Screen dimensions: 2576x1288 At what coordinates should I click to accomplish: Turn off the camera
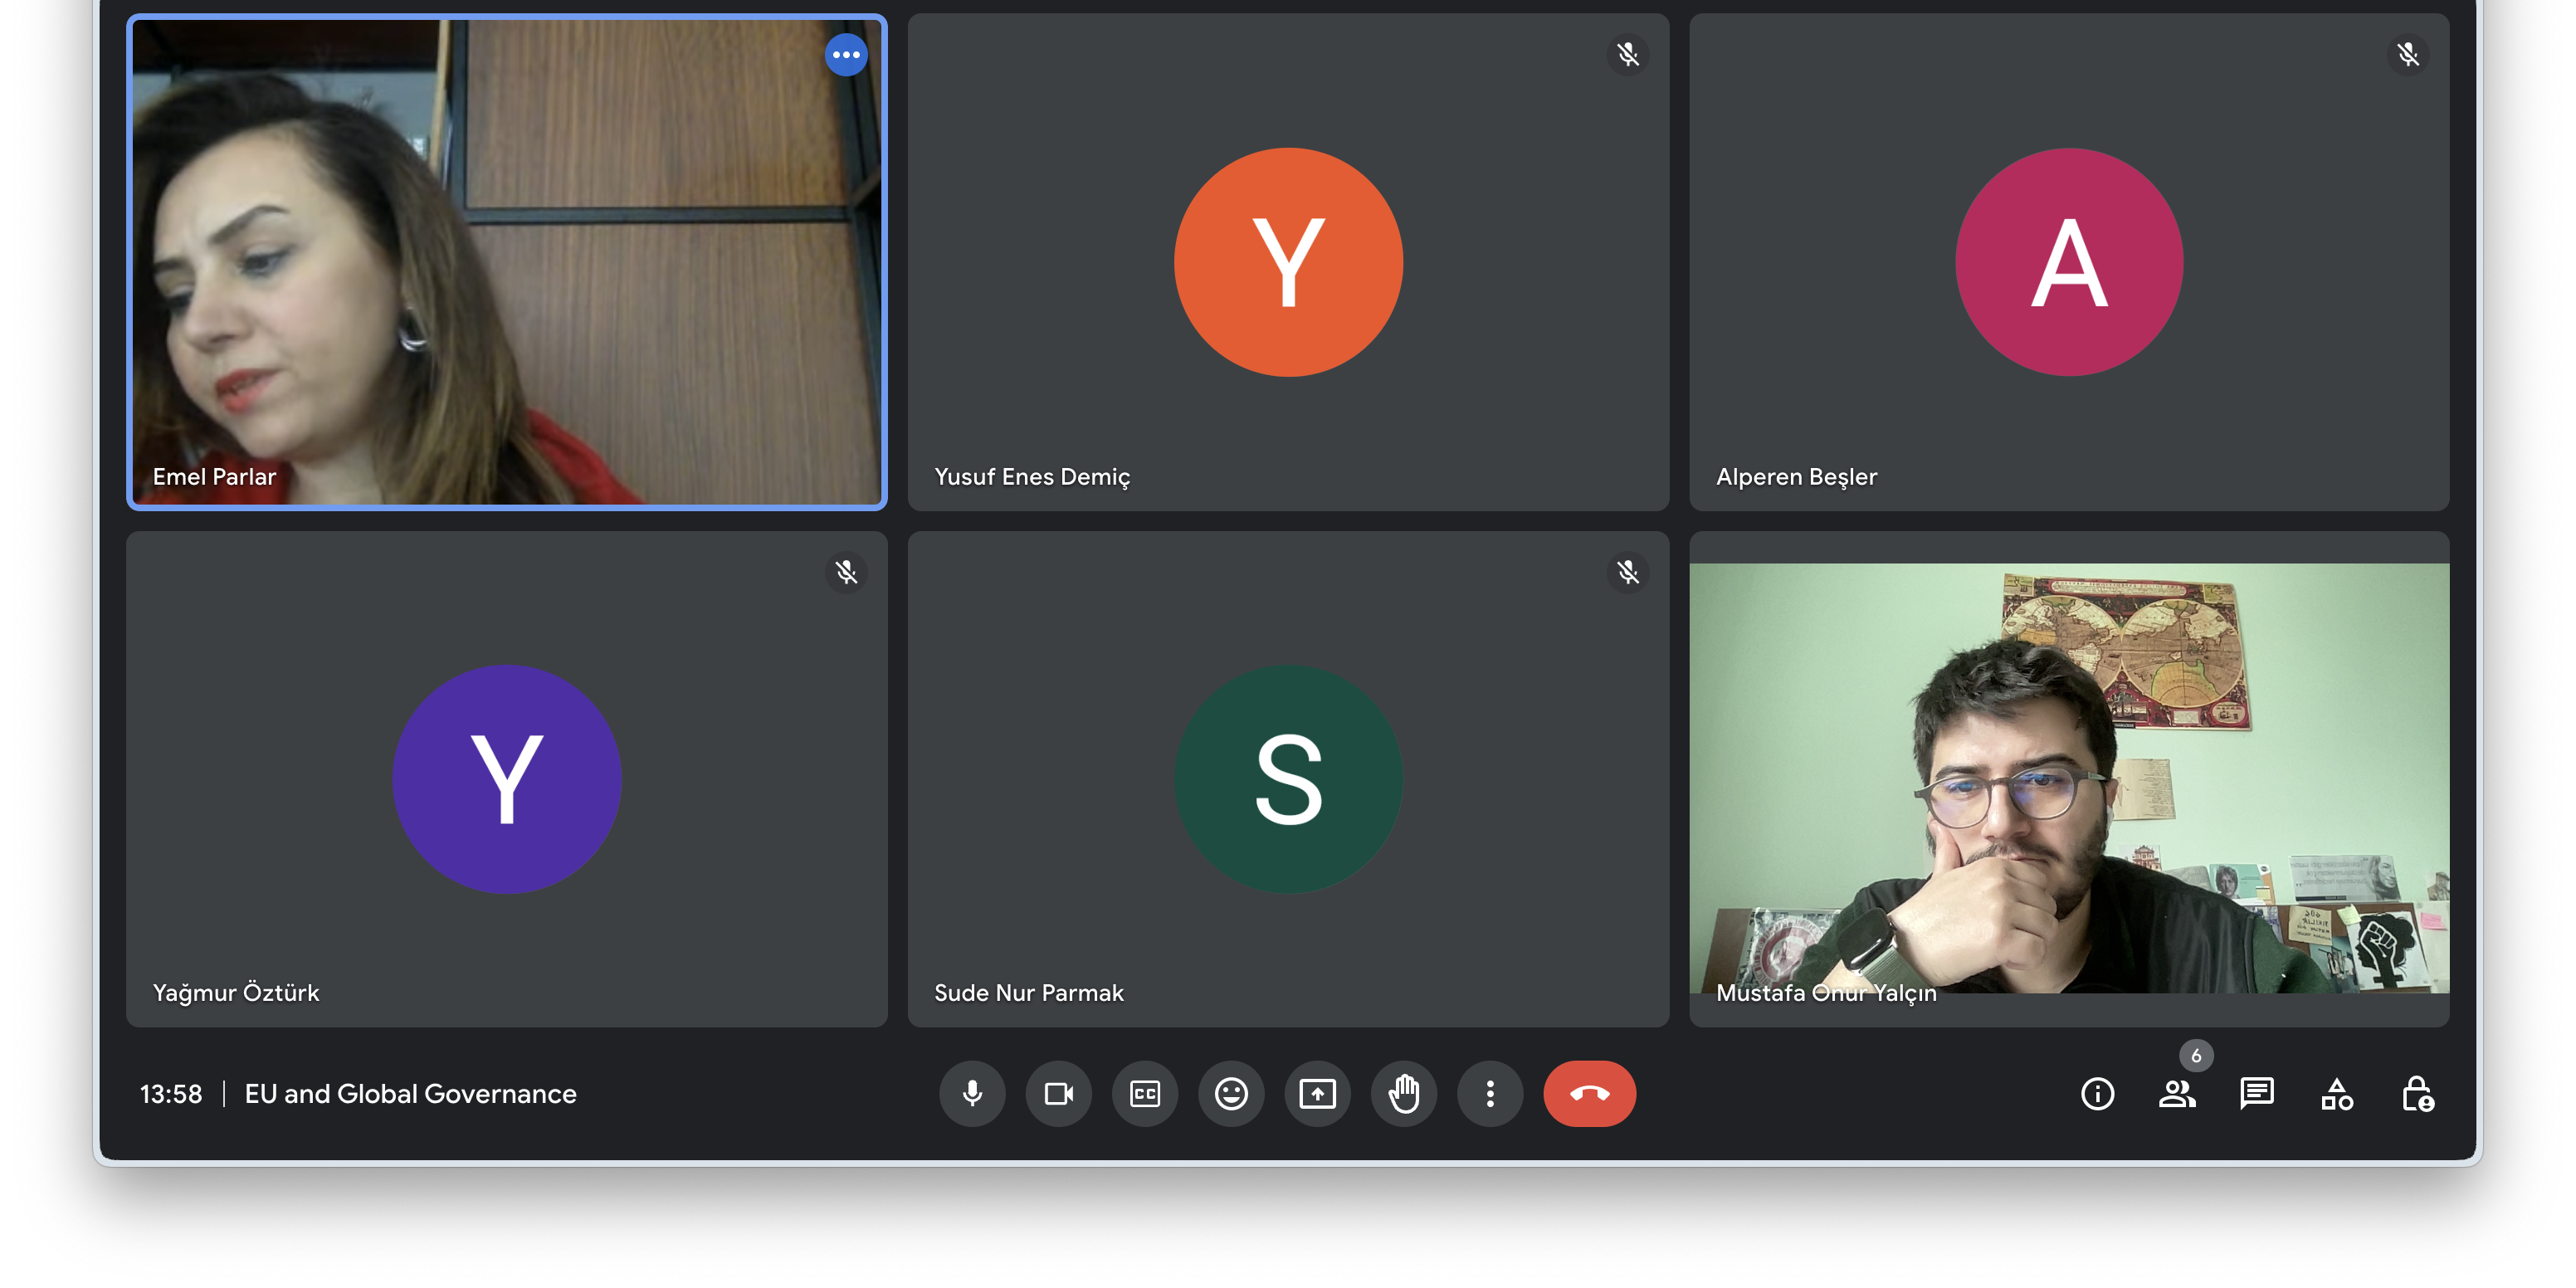pyautogui.click(x=1058, y=1093)
